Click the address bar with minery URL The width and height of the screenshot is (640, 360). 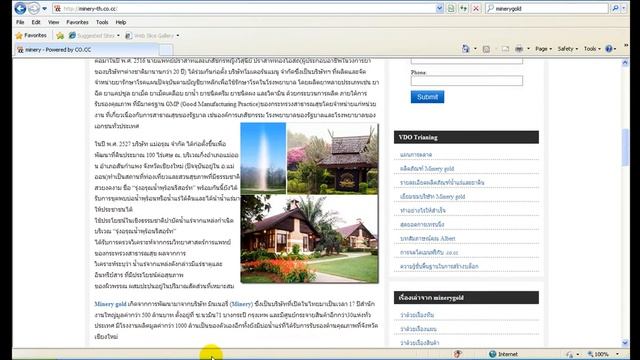(244, 9)
